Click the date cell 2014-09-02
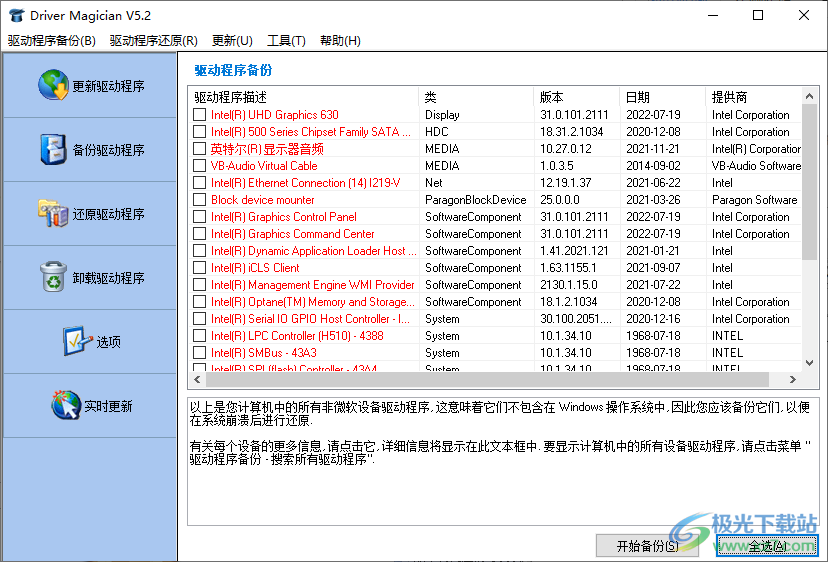The width and height of the screenshot is (828, 562). click(653, 165)
